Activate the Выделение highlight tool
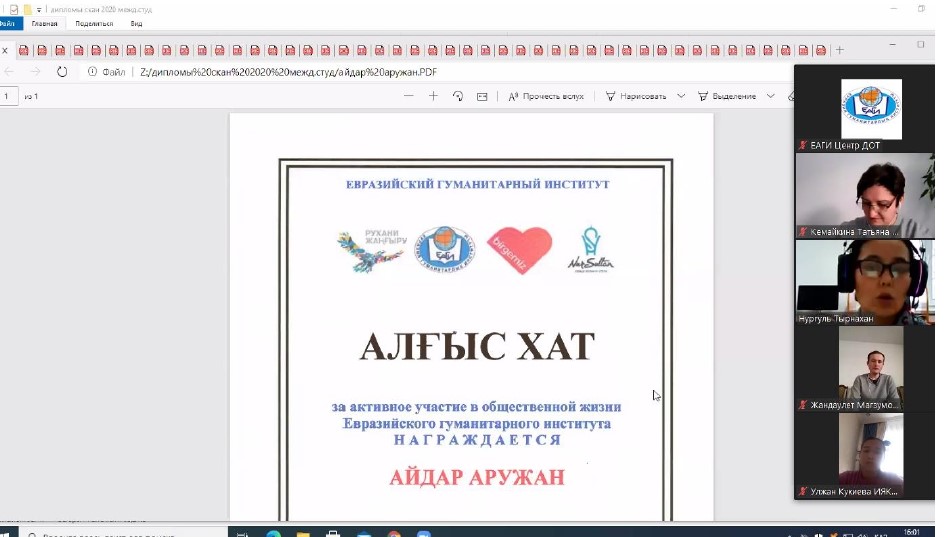 pyautogui.click(x=727, y=96)
